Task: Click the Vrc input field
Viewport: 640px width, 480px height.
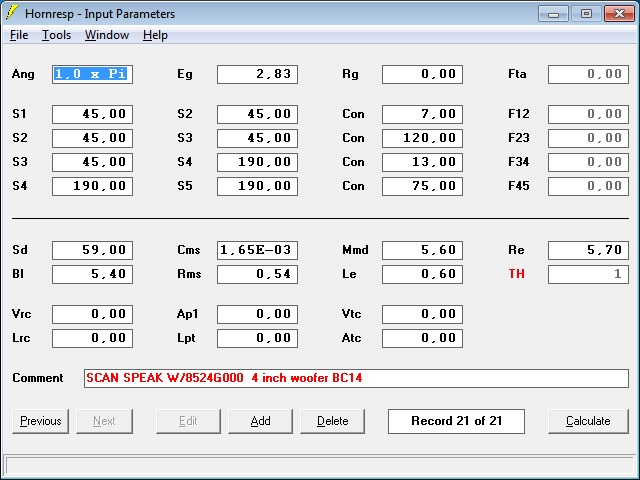Action: tap(92, 314)
